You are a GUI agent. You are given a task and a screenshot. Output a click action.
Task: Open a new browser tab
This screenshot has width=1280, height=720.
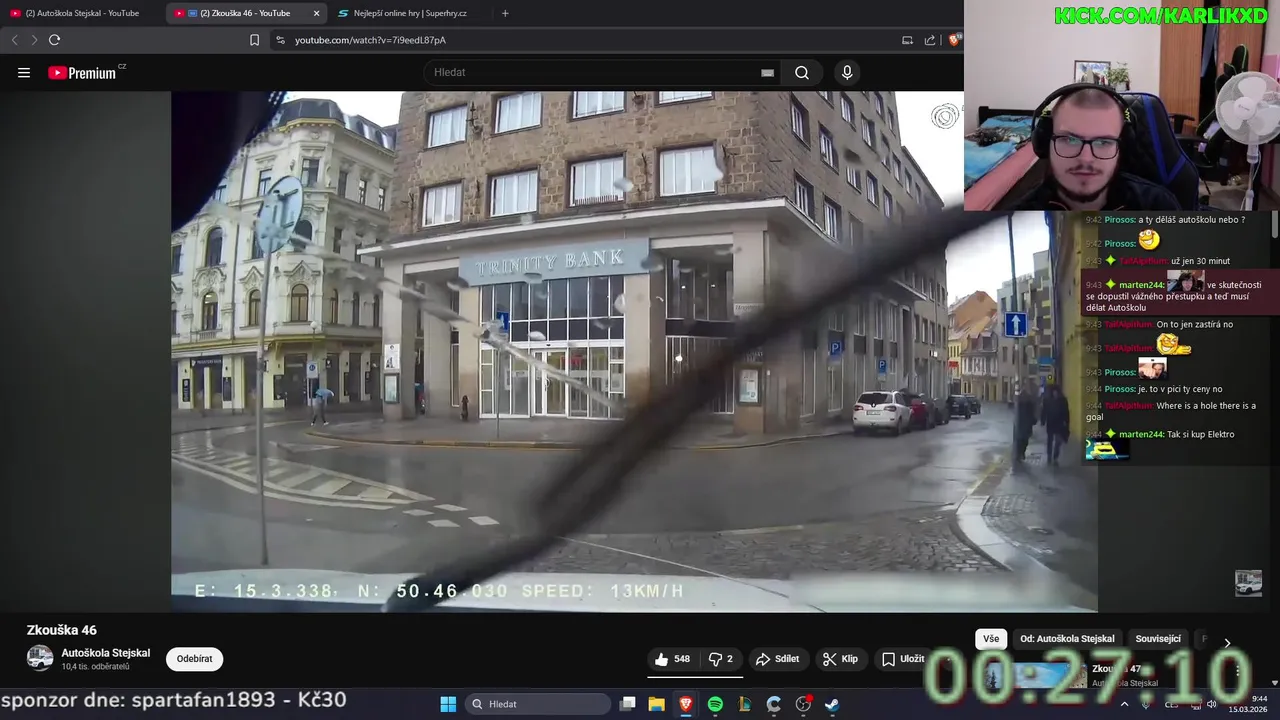click(505, 13)
